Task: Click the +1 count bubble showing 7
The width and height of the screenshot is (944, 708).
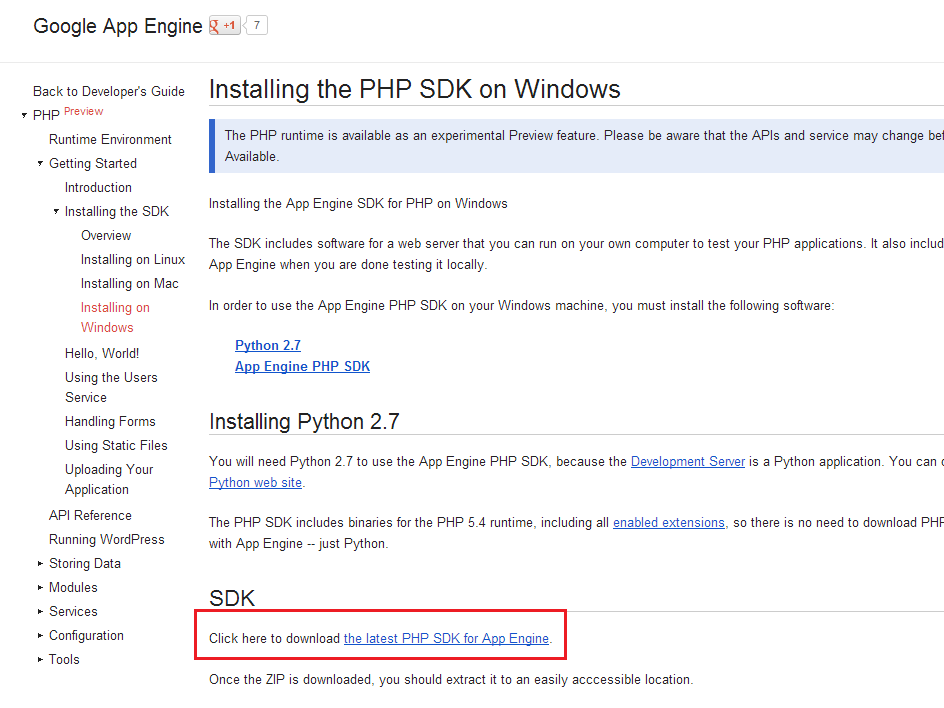Action: (x=256, y=25)
